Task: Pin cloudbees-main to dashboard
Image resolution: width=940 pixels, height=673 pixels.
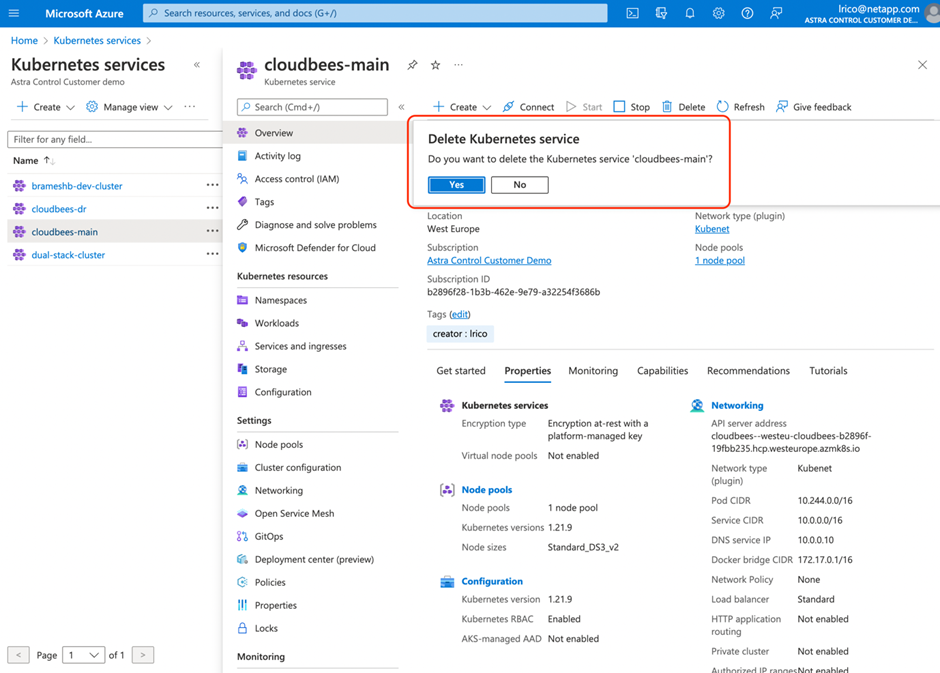Action: point(412,65)
